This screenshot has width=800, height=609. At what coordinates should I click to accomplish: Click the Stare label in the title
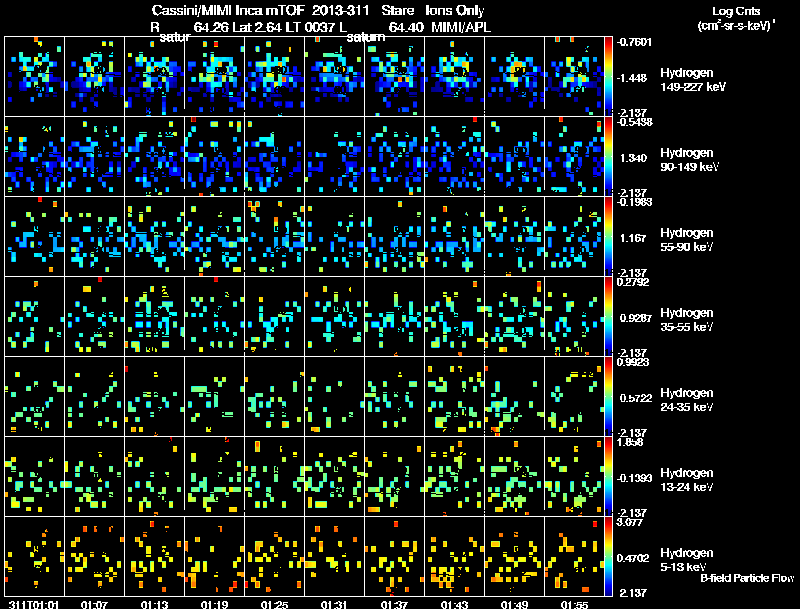(x=397, y=11)
